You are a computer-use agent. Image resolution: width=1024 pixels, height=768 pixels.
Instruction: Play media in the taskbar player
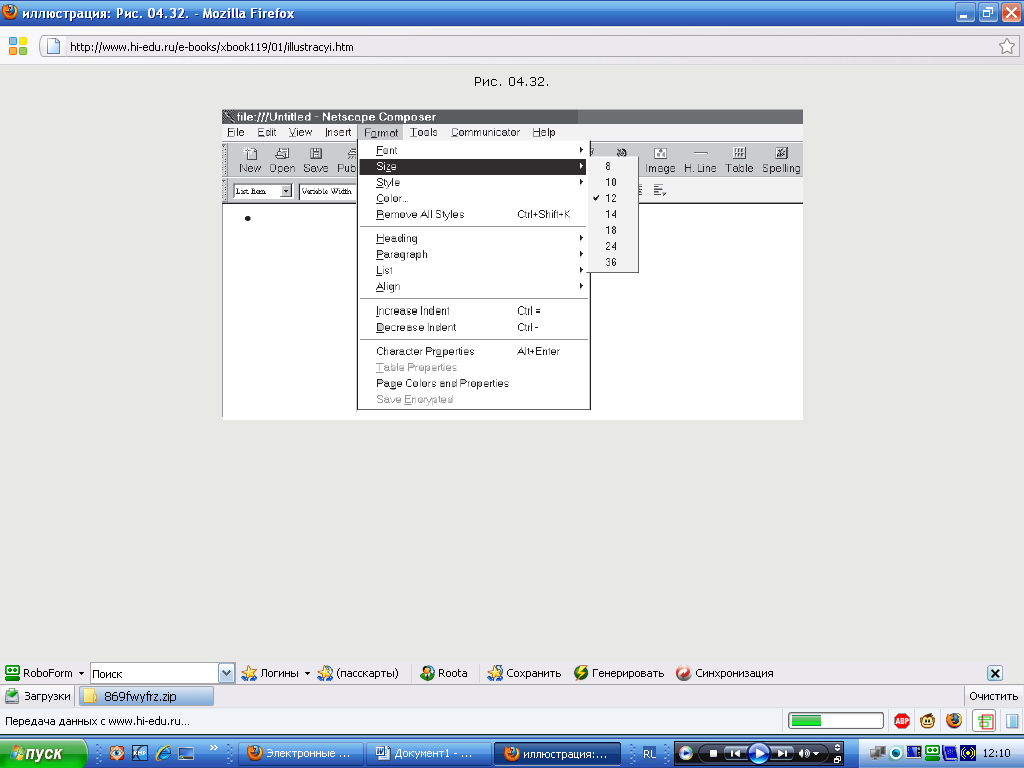click(758, 754)
